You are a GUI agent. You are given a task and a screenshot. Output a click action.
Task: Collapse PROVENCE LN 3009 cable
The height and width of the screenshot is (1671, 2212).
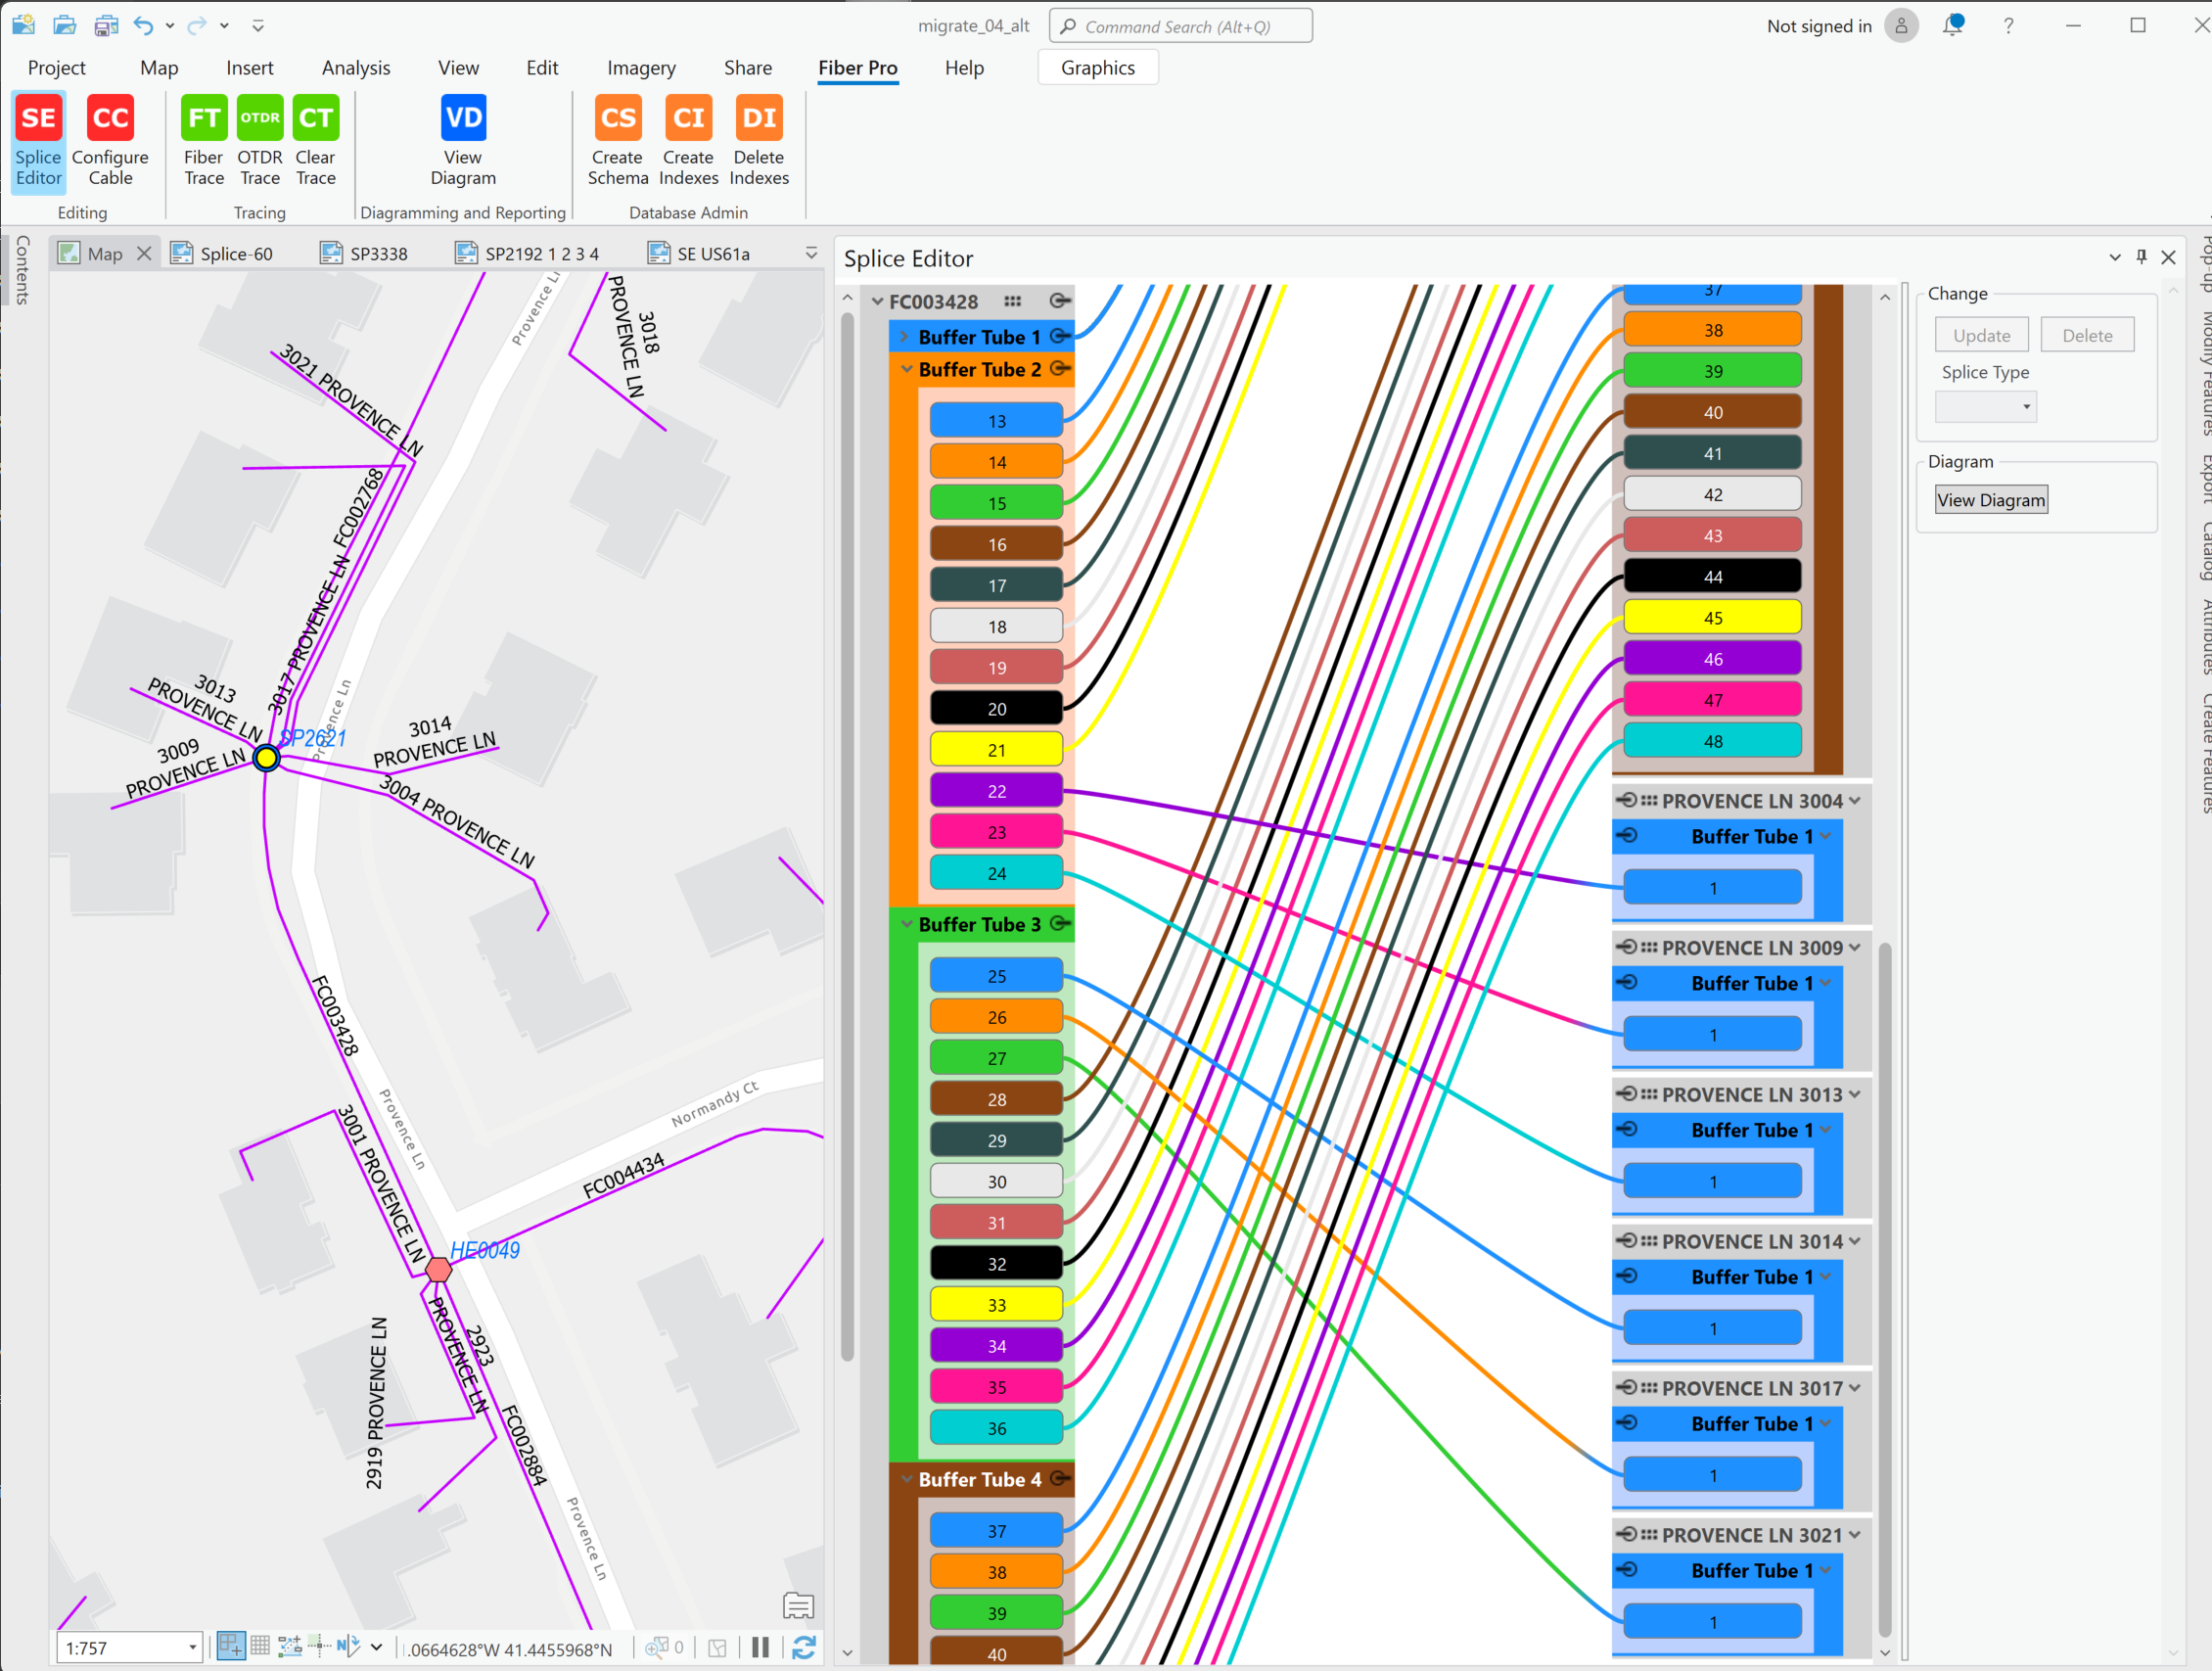click(x=1855, y=947)
